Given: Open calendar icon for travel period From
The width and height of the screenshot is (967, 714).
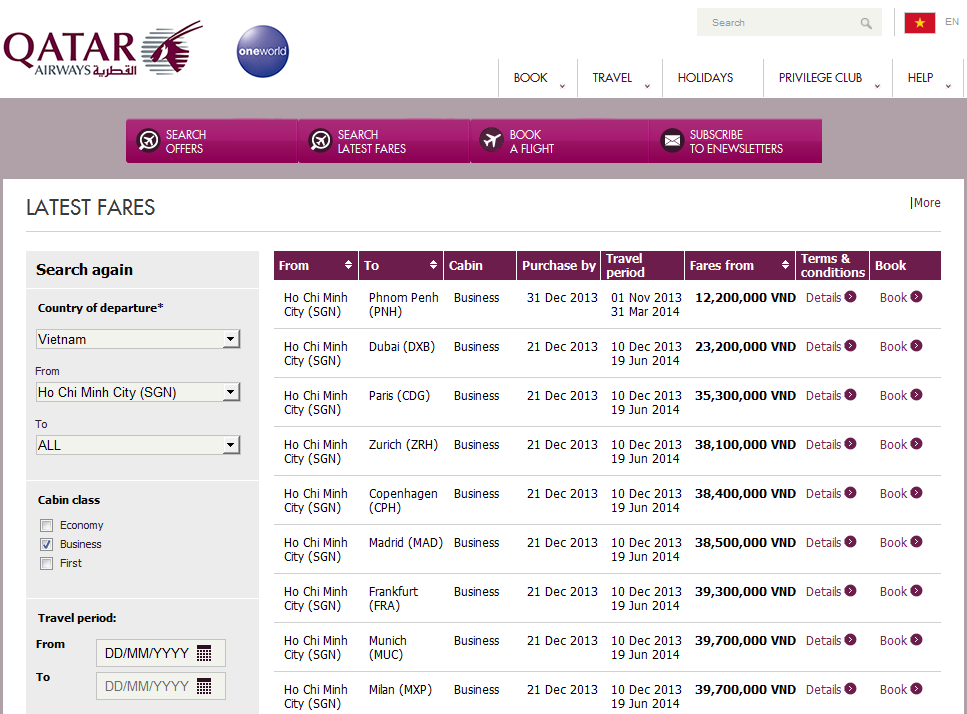Looking at the screenshot, I should 204,654.
